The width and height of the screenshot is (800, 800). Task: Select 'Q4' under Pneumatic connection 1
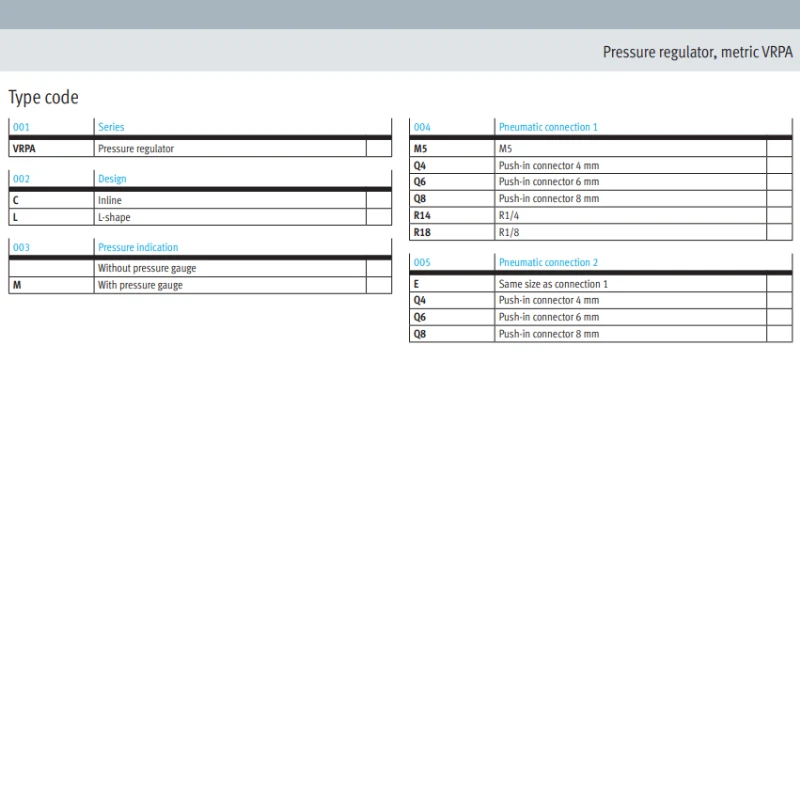419,165
